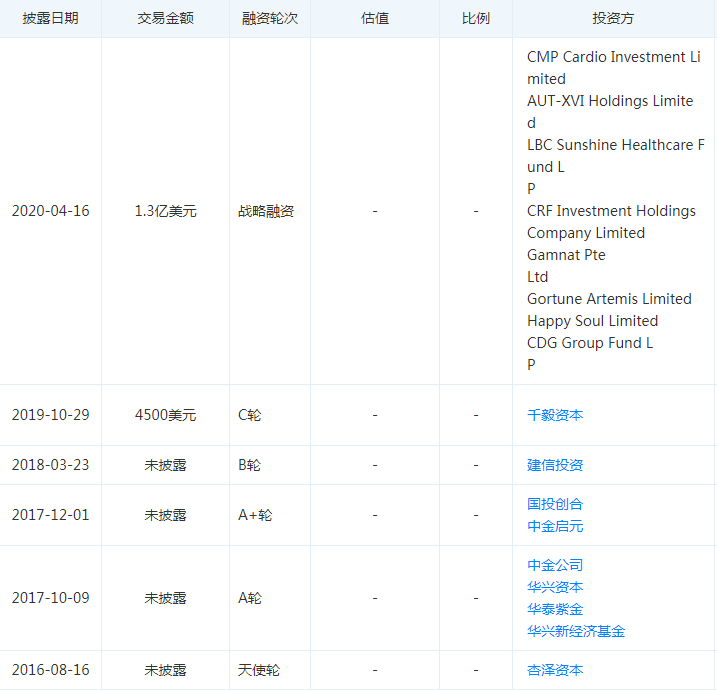Open the 华兴资本 investor link
Image resolution: width=717 pixels, height=691 pixels.
click(x=555, y=587)
